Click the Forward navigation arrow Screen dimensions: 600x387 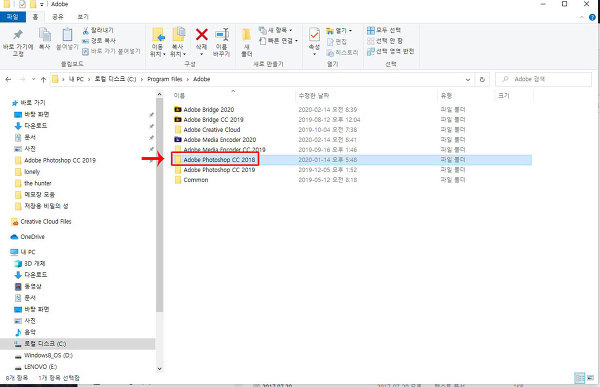[22, 79]
